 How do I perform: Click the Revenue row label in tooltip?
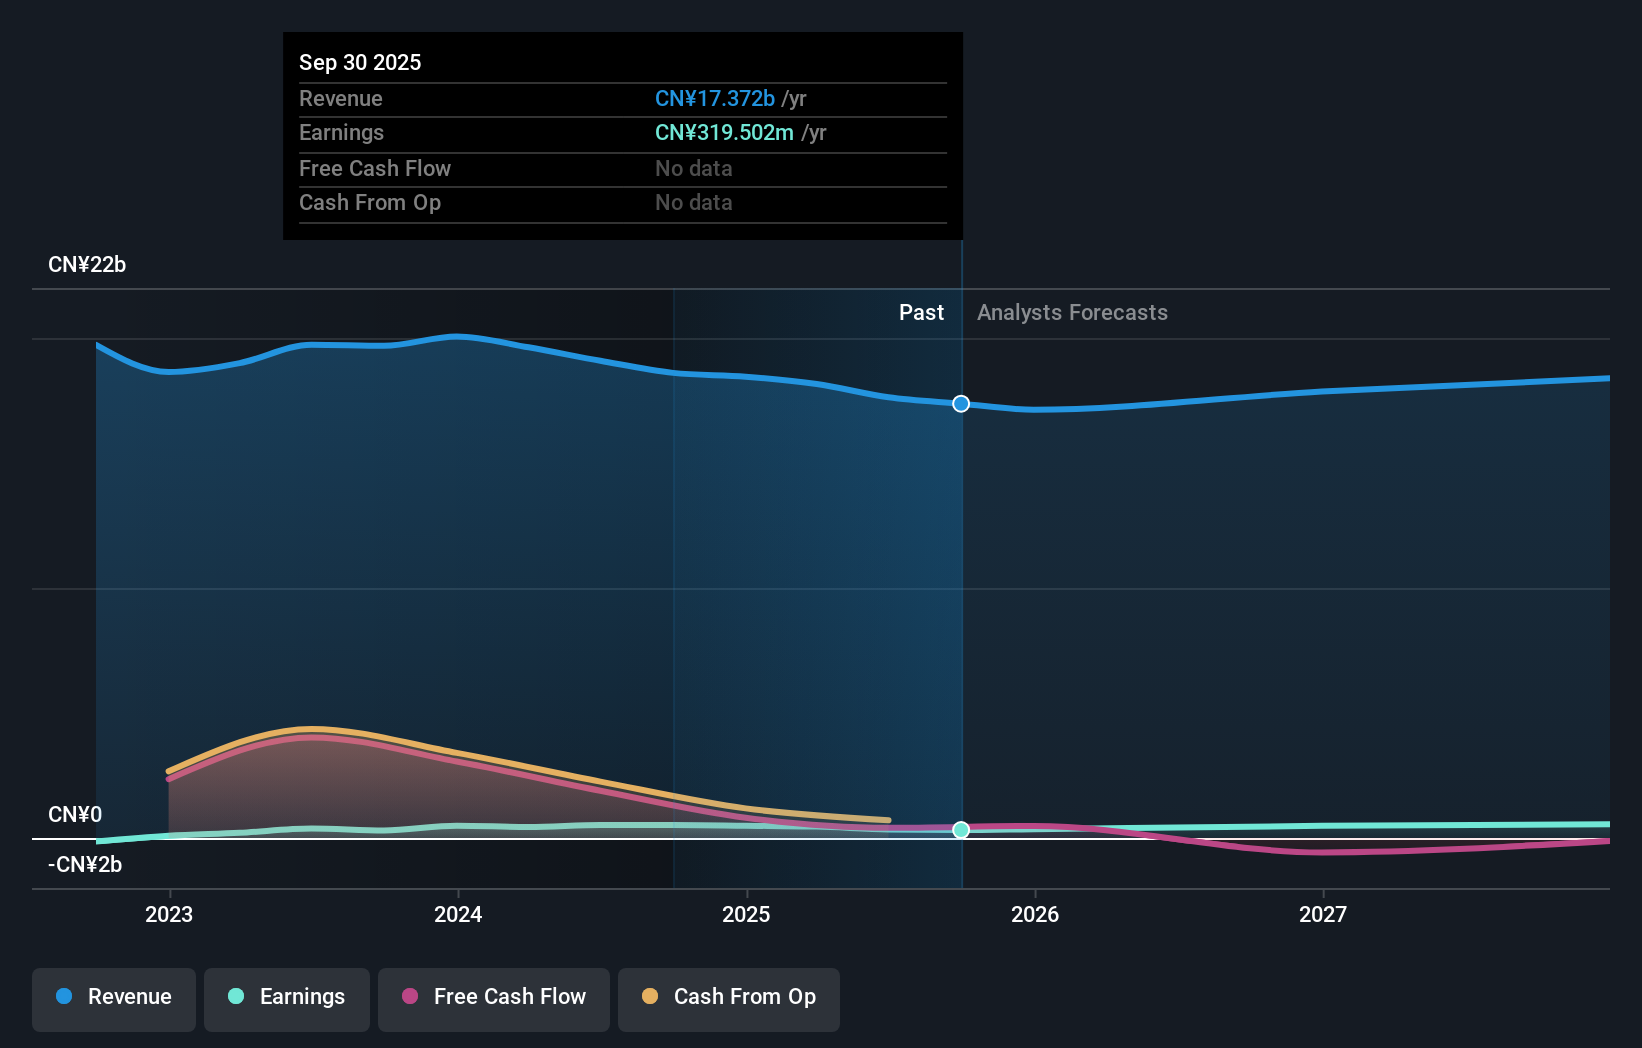pos(341,99)
